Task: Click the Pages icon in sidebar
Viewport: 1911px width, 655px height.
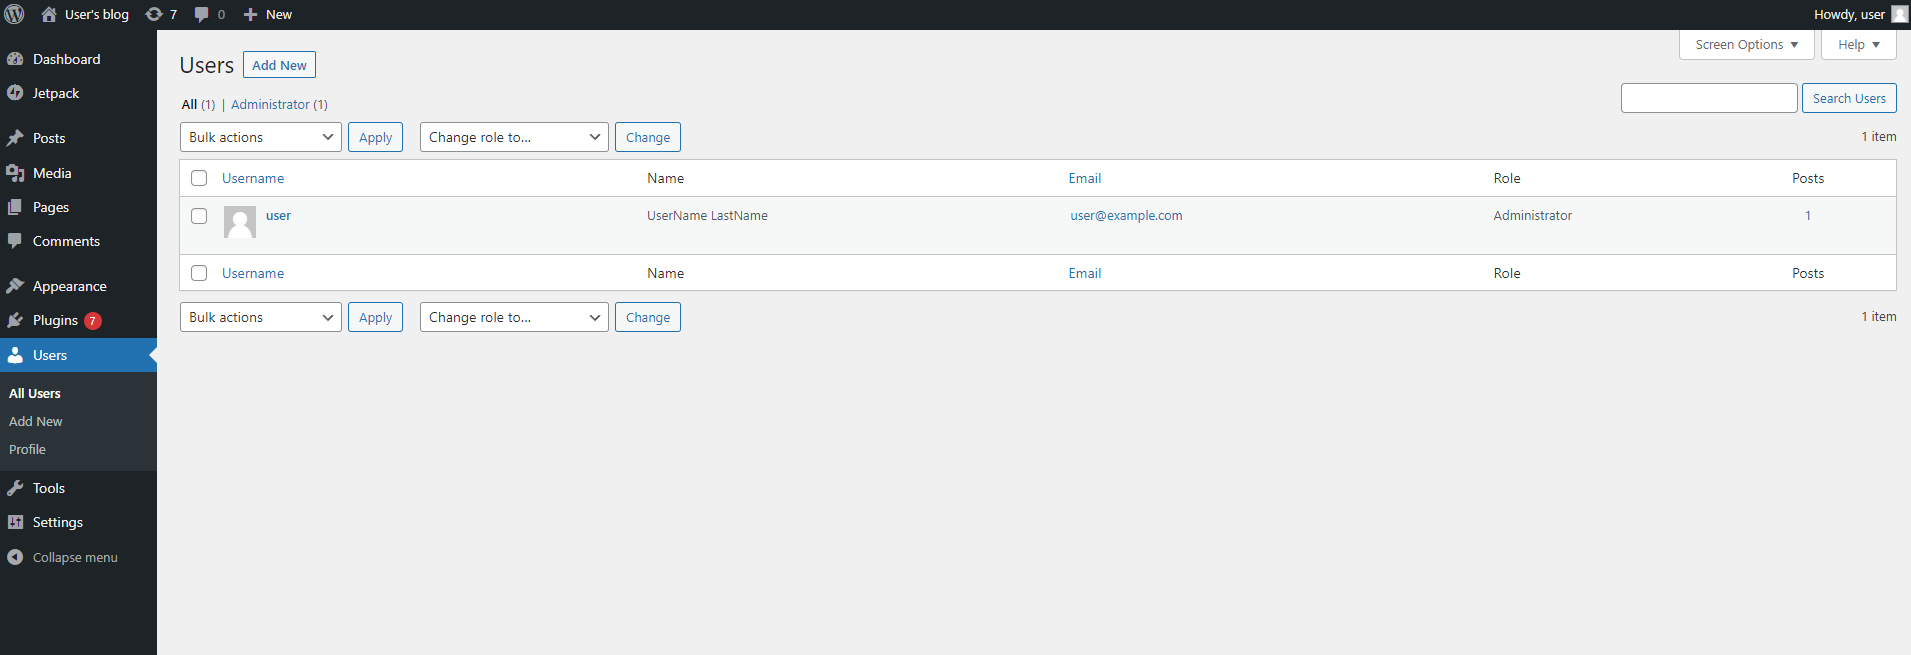Action: point(15,207)
